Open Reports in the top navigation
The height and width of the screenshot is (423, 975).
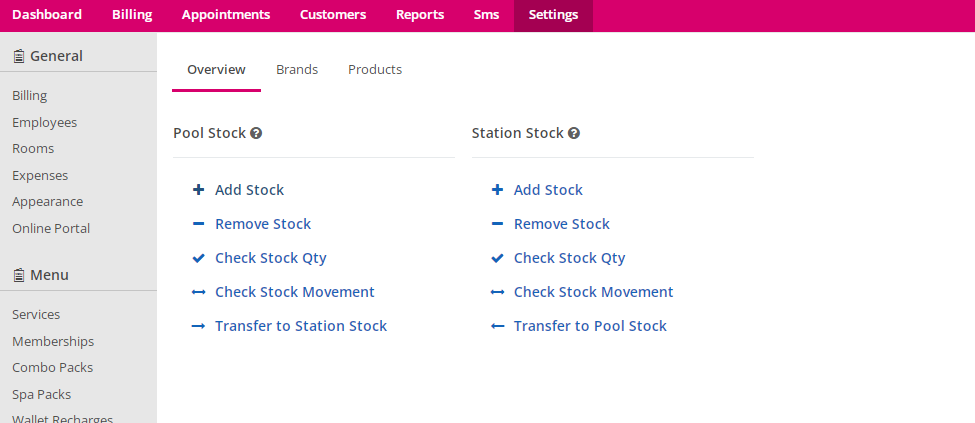pyautogui.click(x=420, y=15)
